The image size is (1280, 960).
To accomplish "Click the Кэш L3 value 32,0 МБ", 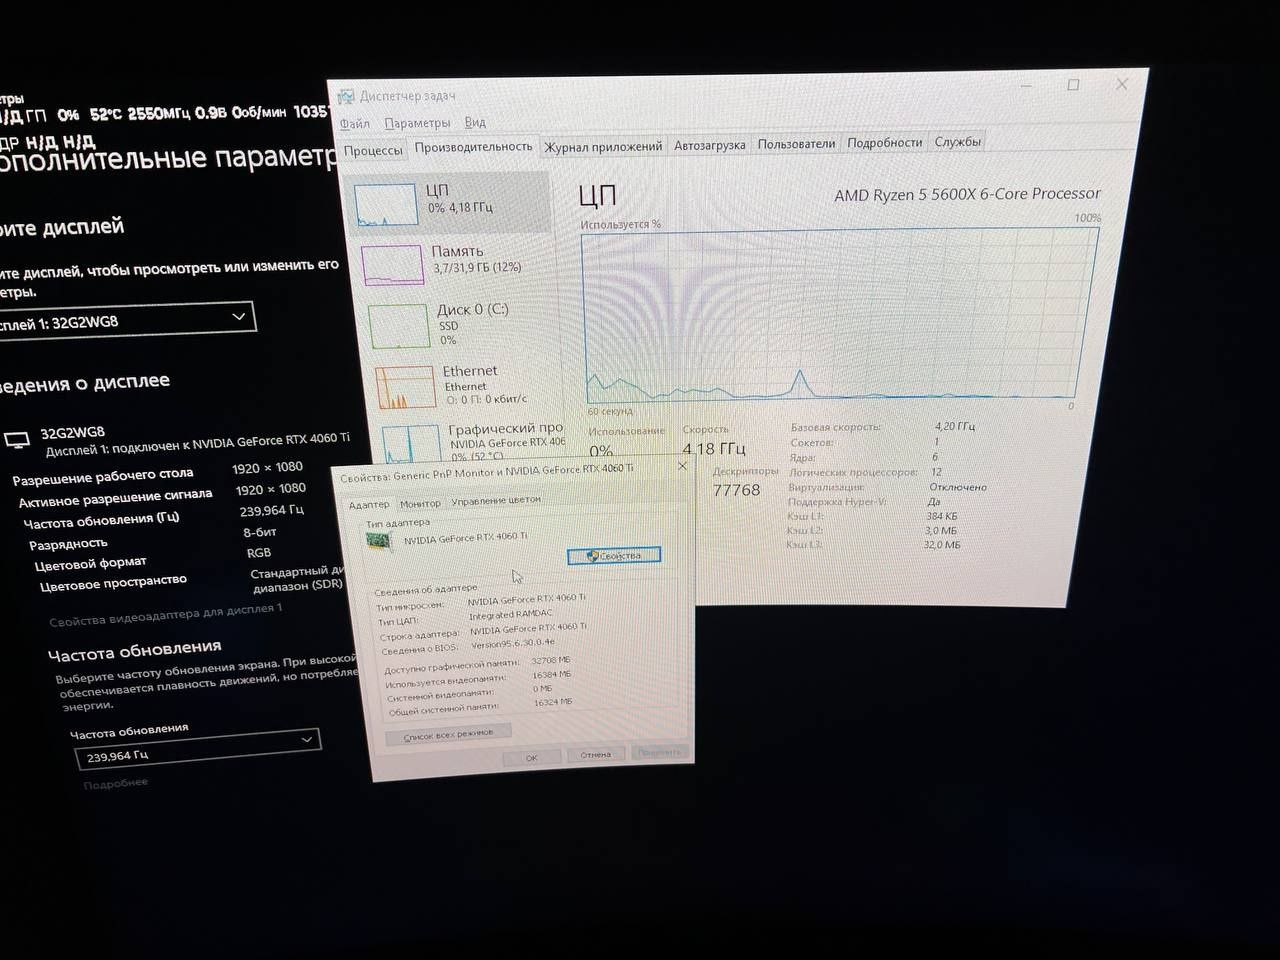I will tap(942, 545).
